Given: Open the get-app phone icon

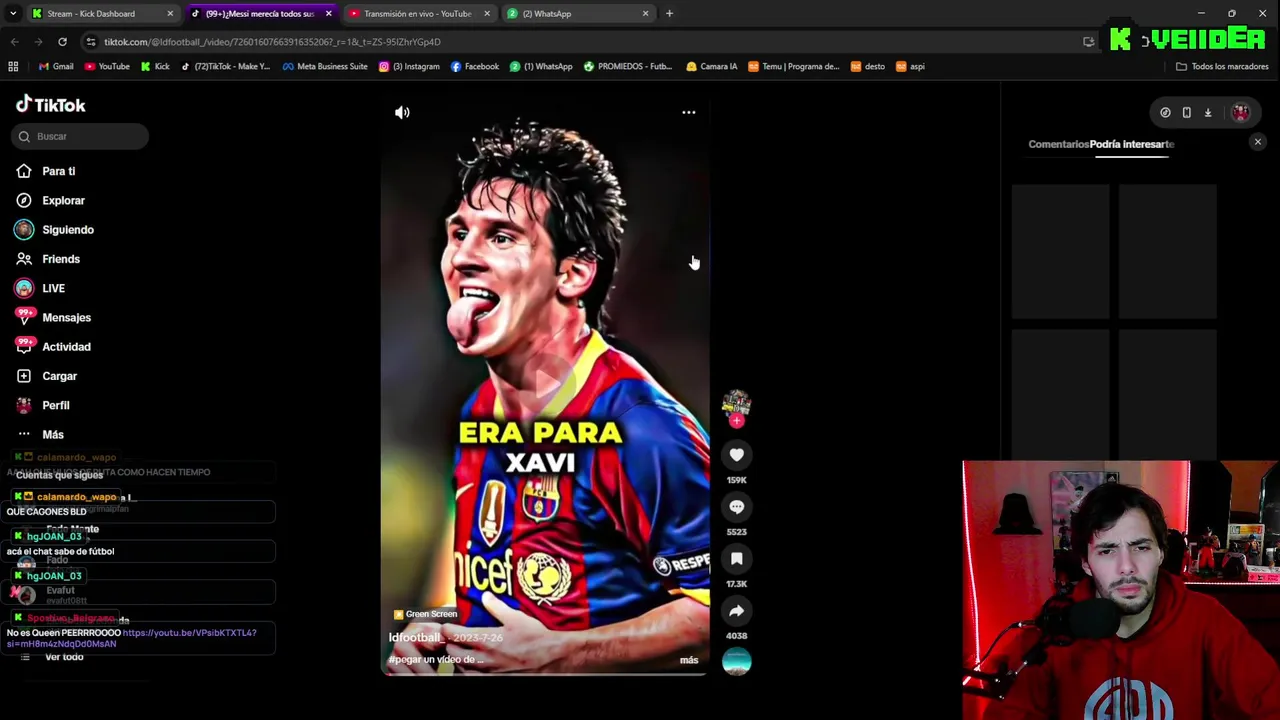Looking at the screenshot, I should tap(1186, 113).
